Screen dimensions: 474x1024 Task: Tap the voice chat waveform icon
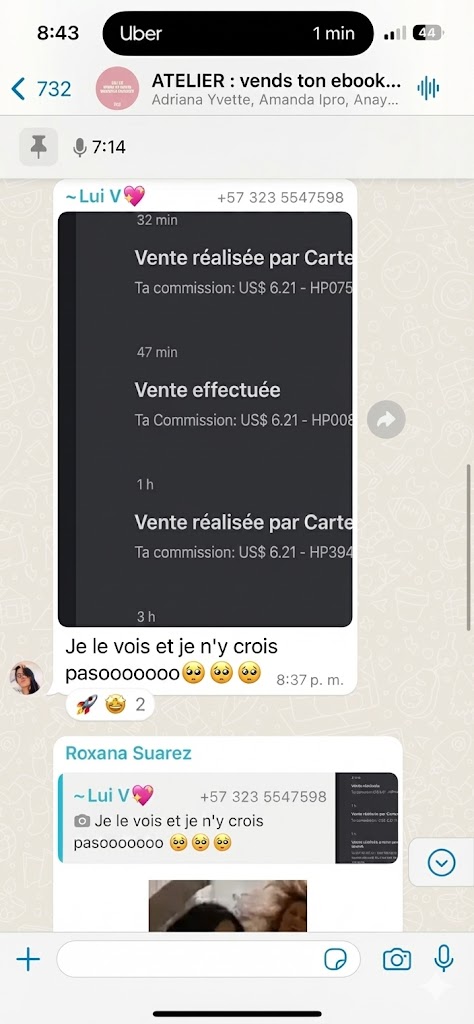pyautogui.click(x=428, y=88)
